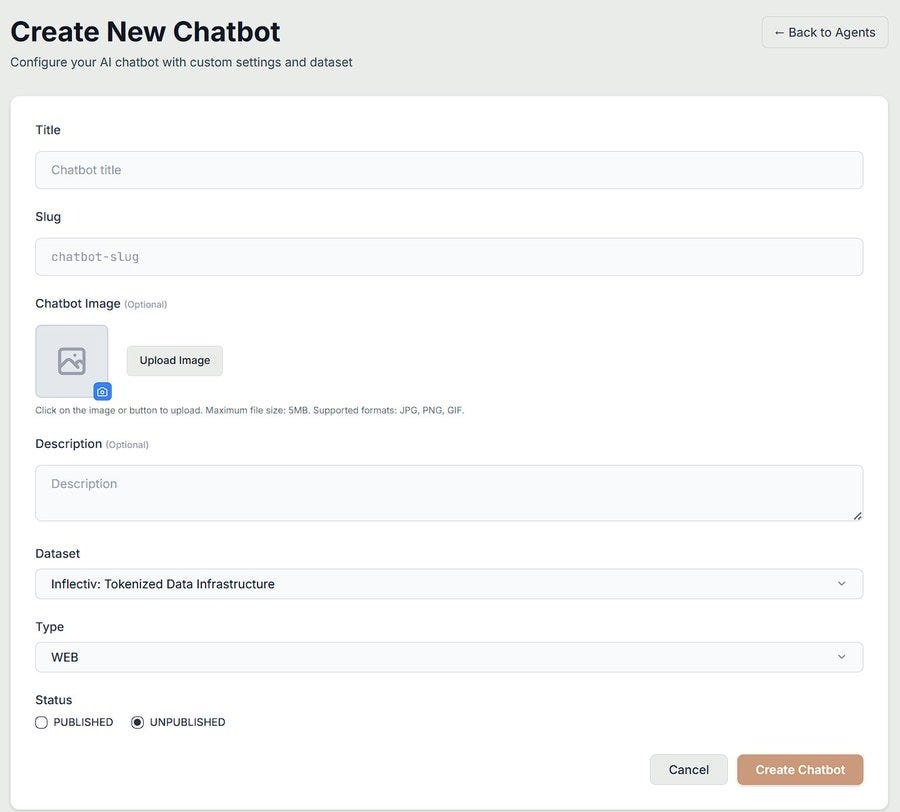Click the Title field label
This screenshot has height=812, width=900.
(x=48, y=130)
